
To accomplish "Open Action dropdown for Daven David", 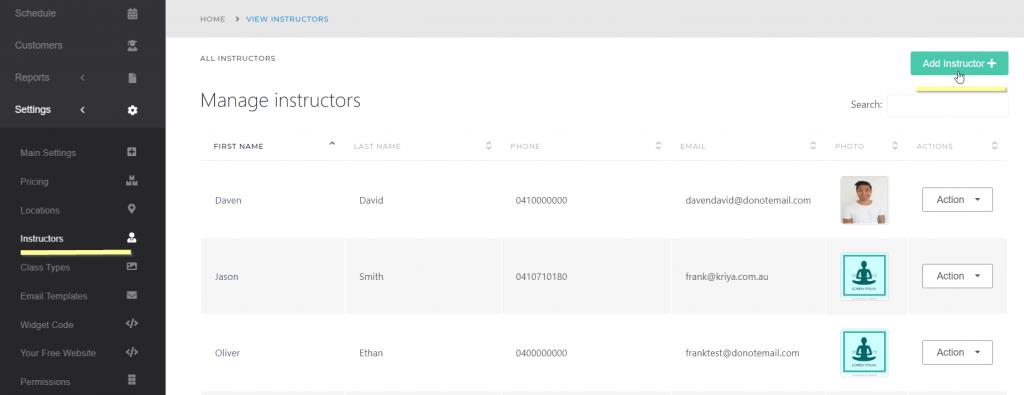I will pos(957,200).
